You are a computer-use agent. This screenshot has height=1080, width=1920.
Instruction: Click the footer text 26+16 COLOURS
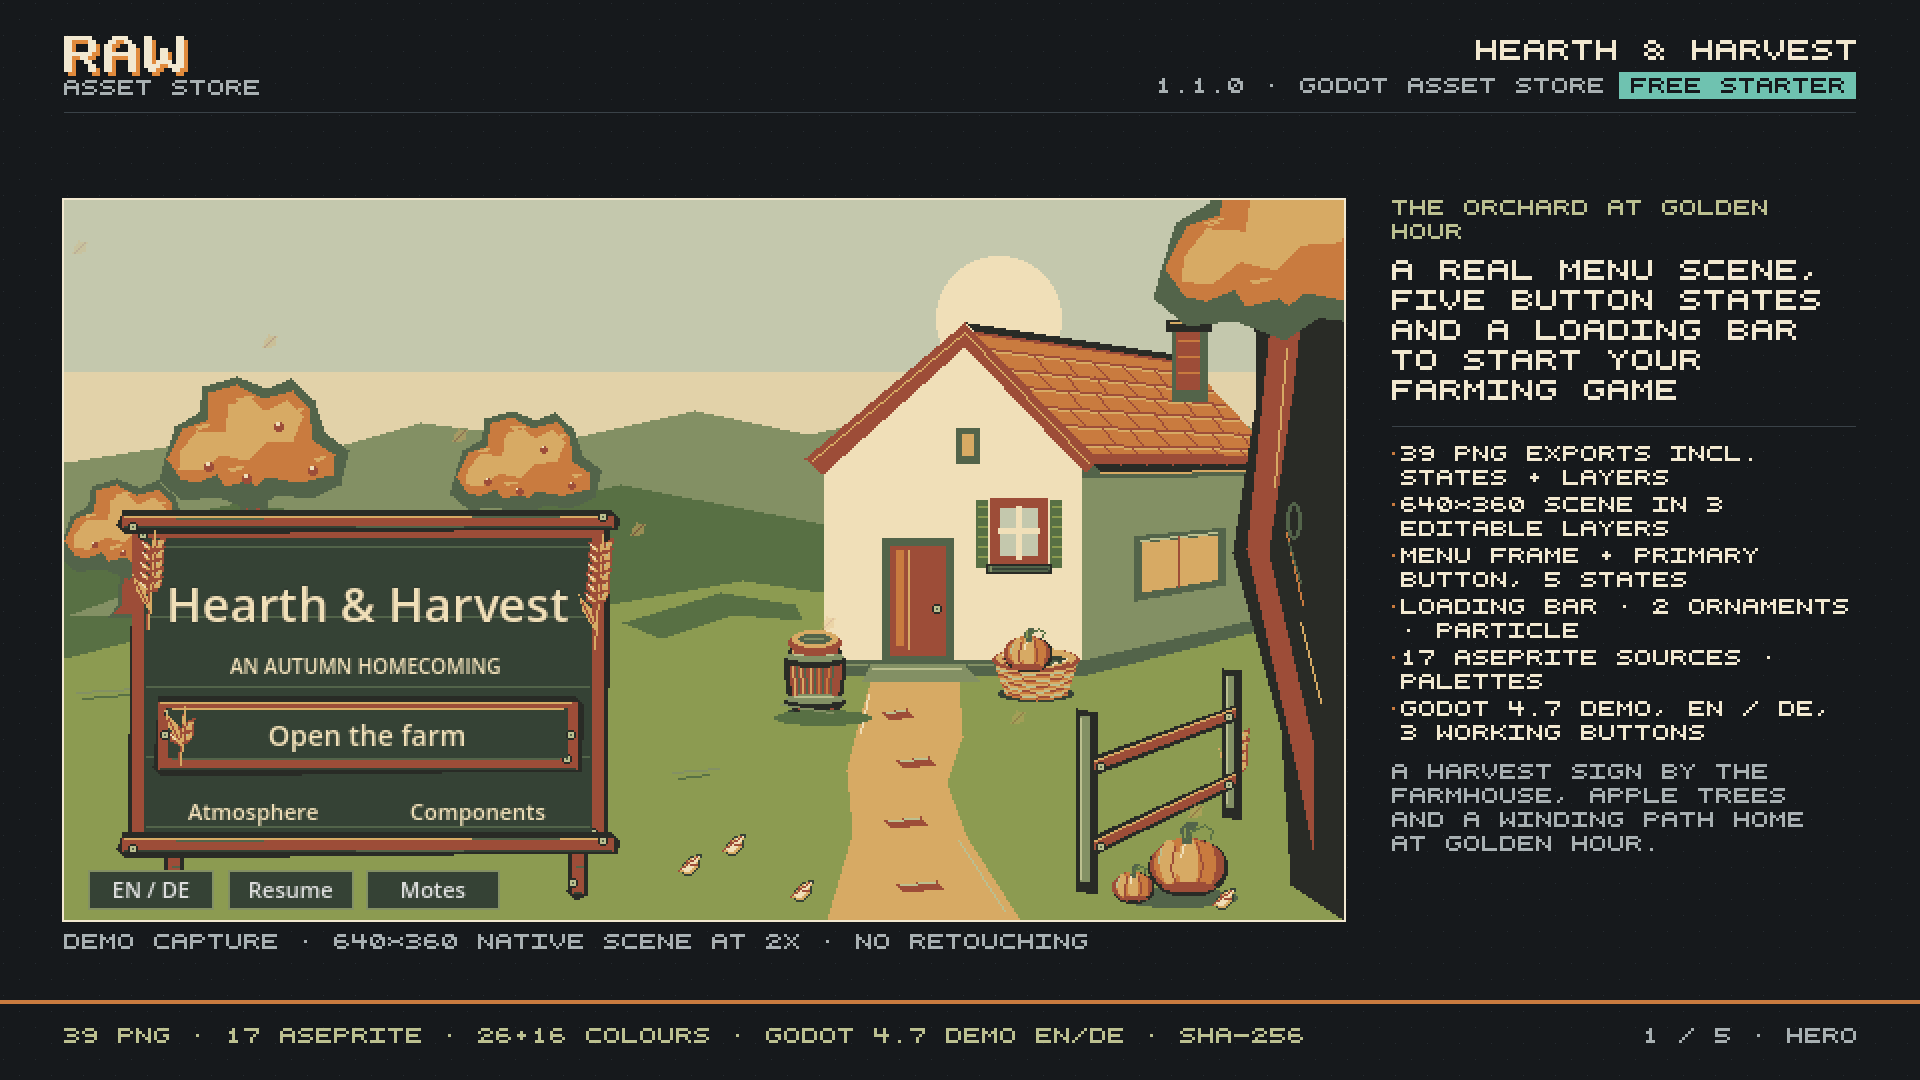(593, 1036)
